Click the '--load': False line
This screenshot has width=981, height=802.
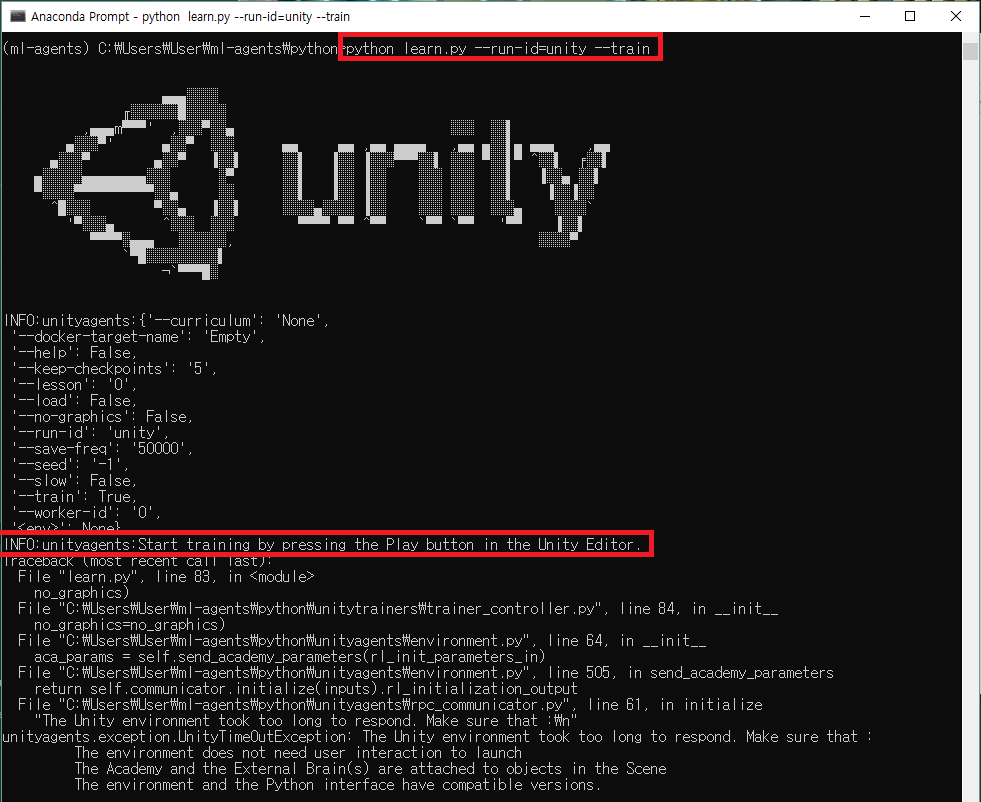(x=74, y=401)
